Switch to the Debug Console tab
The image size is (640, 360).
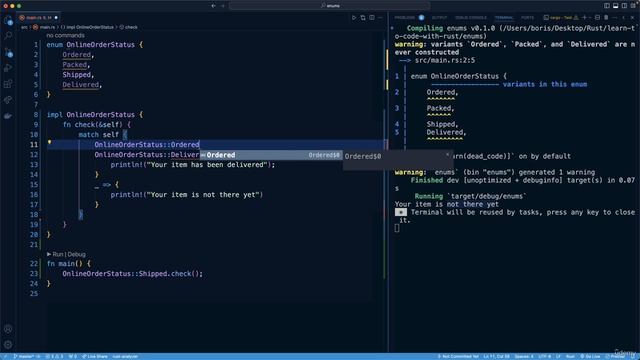(x=471, y=18)
